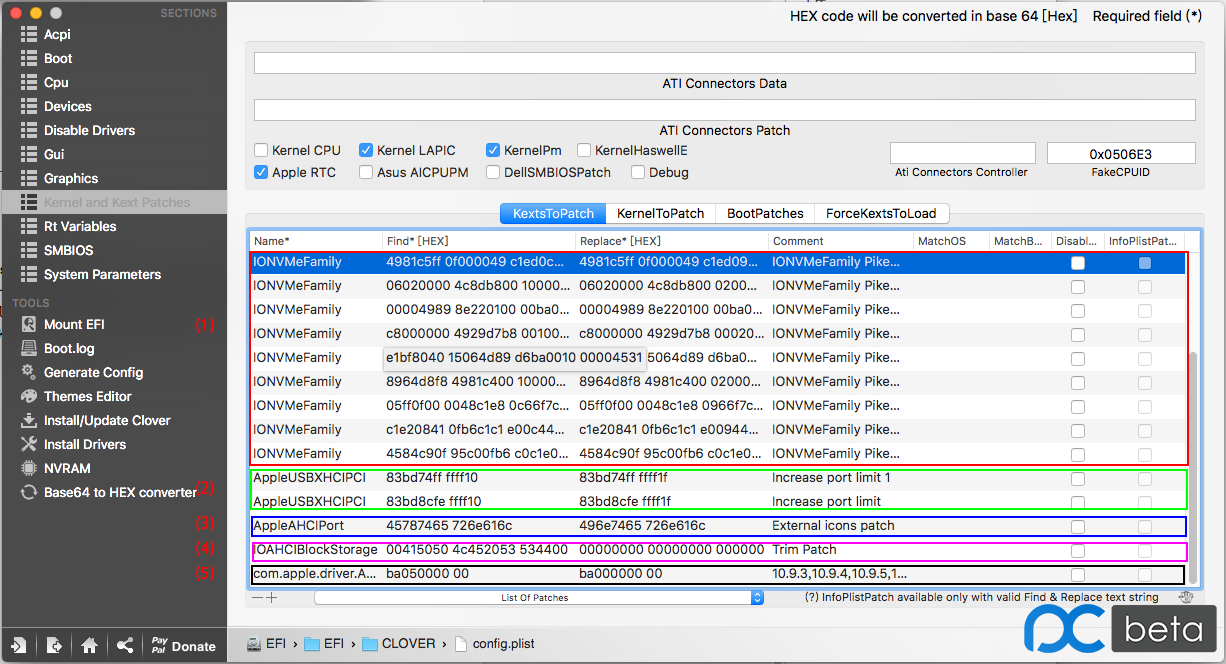Open the Install Drivers tool

pyautogui.click(x=85, y=444)
